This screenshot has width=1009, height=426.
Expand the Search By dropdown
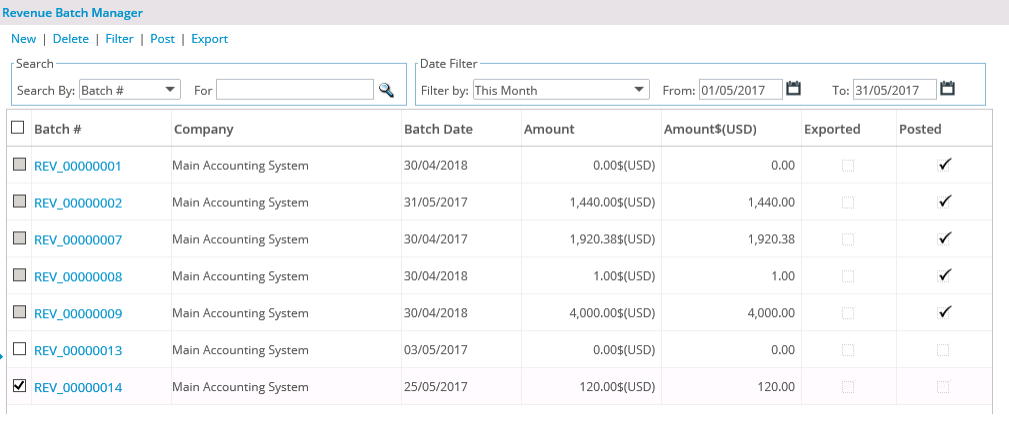[x=129, y=90]
